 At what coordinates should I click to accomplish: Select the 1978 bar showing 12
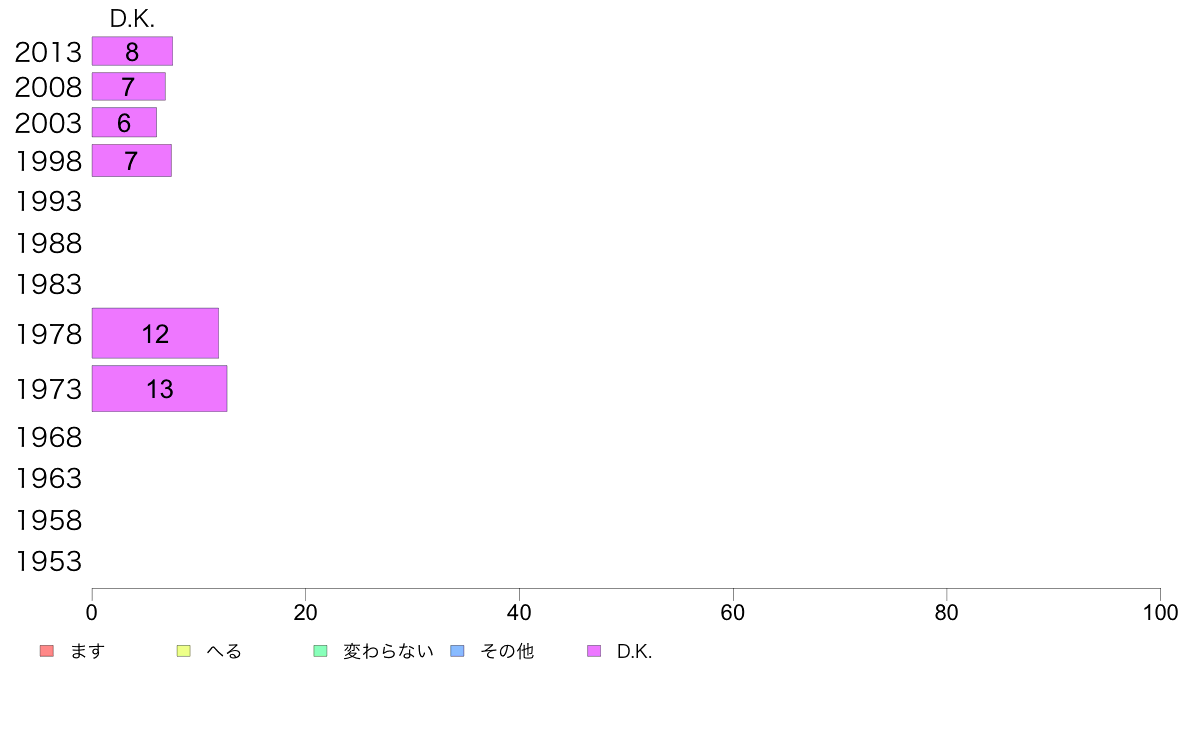(x=155, y=334)
